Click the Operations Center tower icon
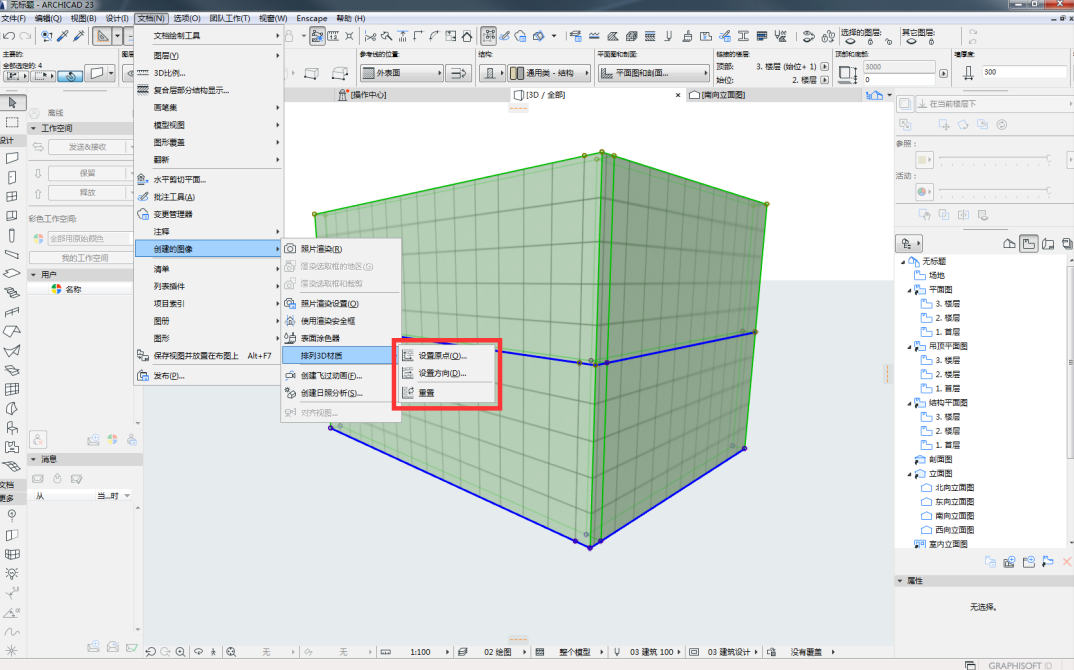 342,95
